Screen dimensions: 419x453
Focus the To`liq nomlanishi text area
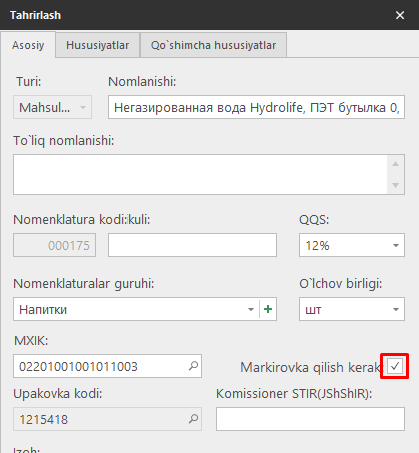click(201, 174)
